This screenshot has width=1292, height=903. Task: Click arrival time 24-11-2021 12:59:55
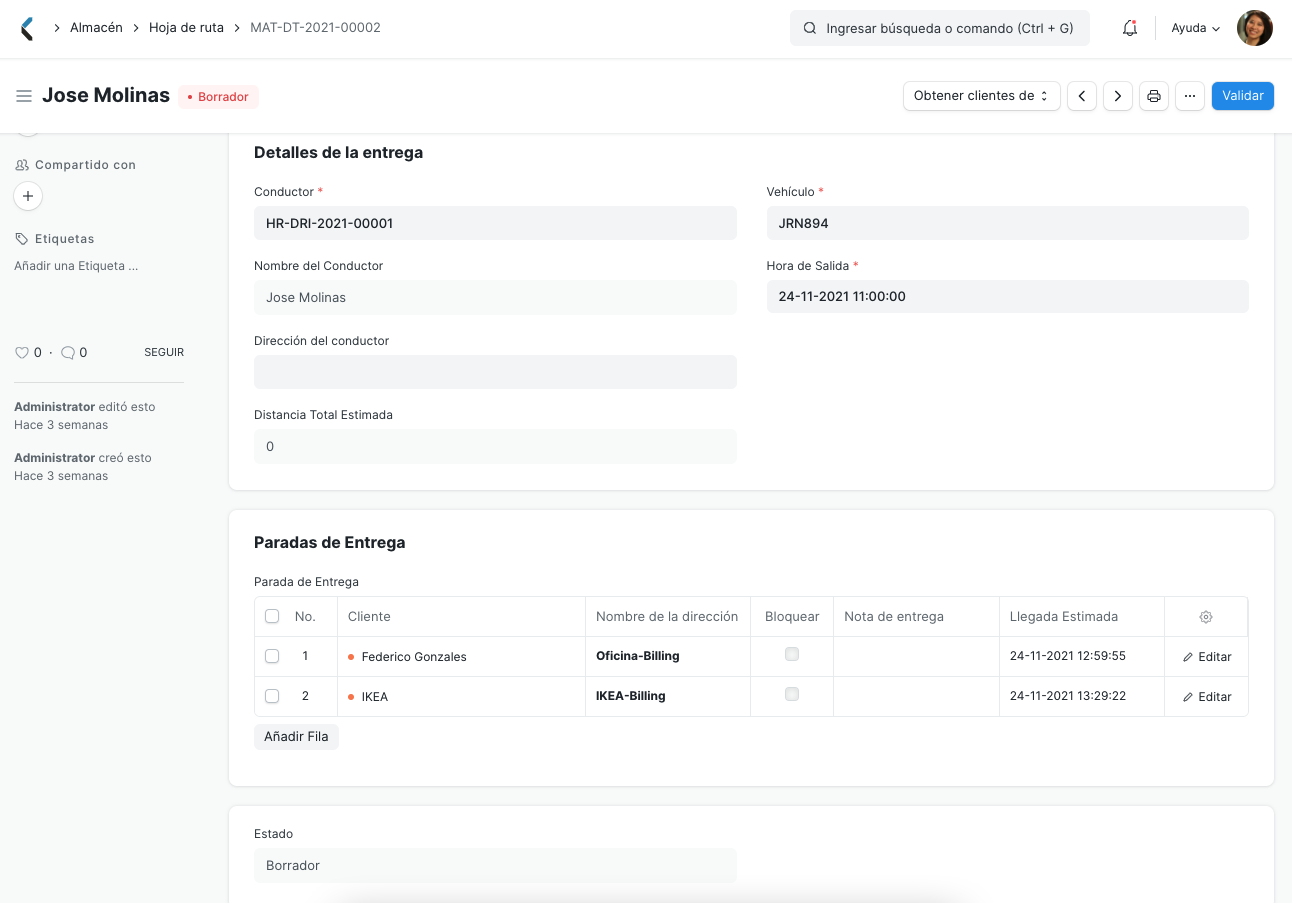click(1082, 657)
